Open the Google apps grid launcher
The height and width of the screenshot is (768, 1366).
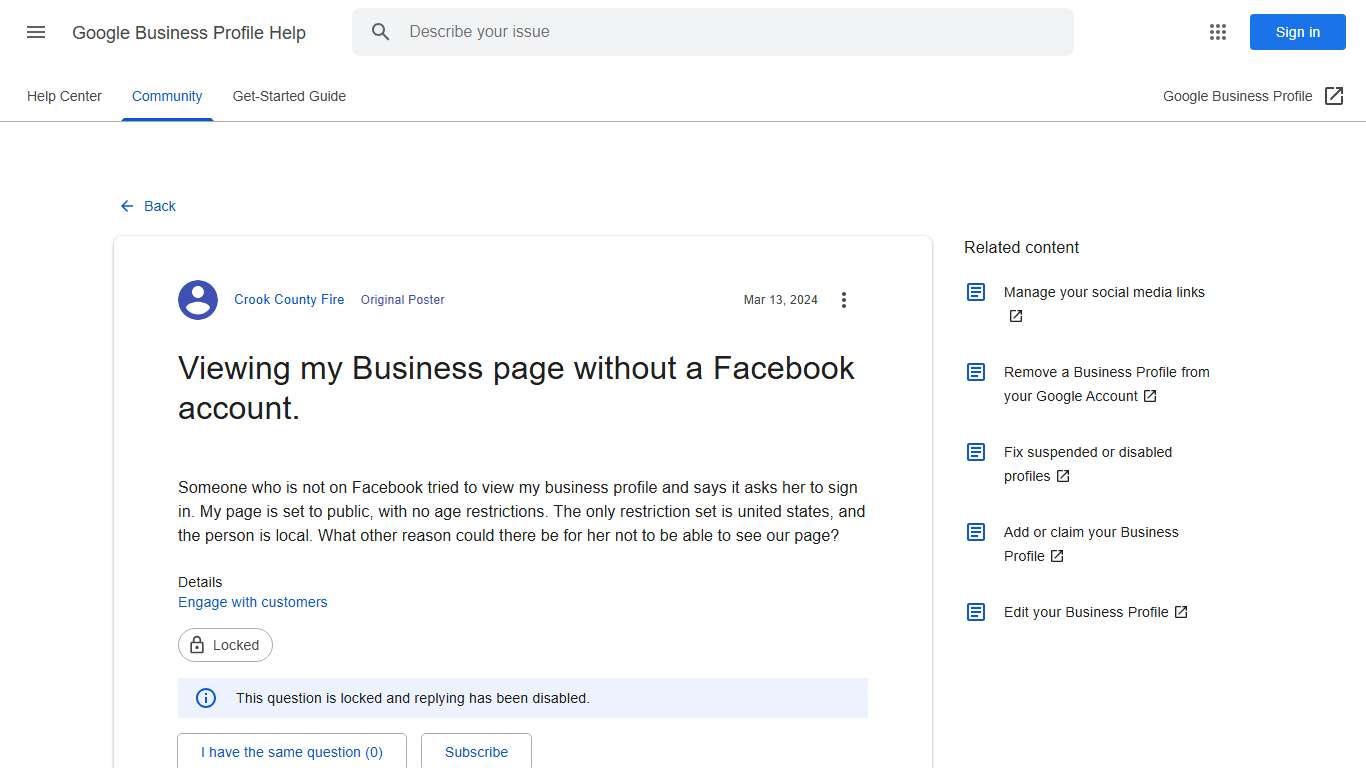[x=1217, y=32]
